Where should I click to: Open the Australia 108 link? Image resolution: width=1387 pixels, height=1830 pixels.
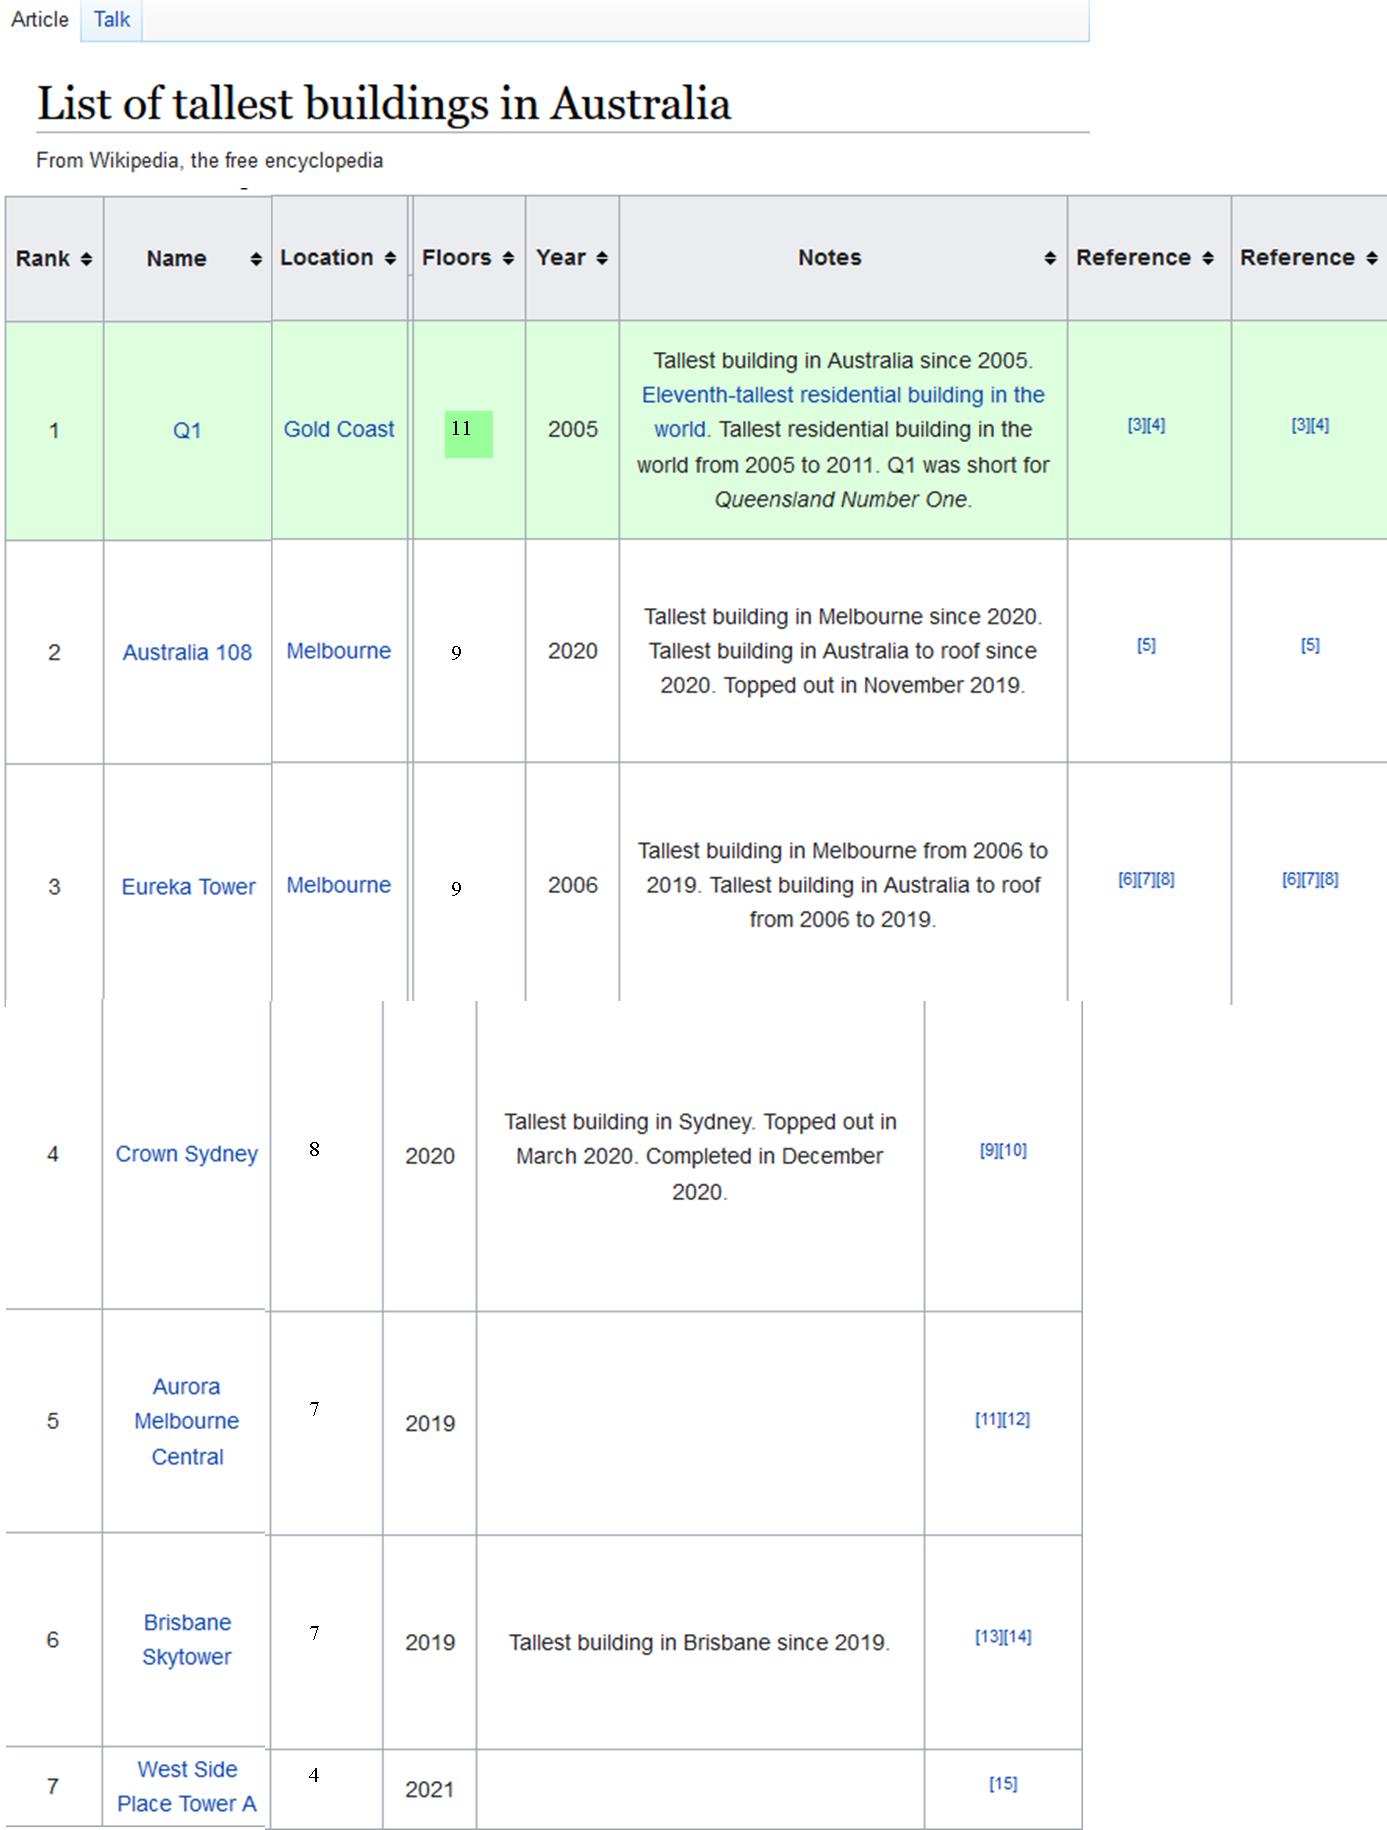point(187,652)
